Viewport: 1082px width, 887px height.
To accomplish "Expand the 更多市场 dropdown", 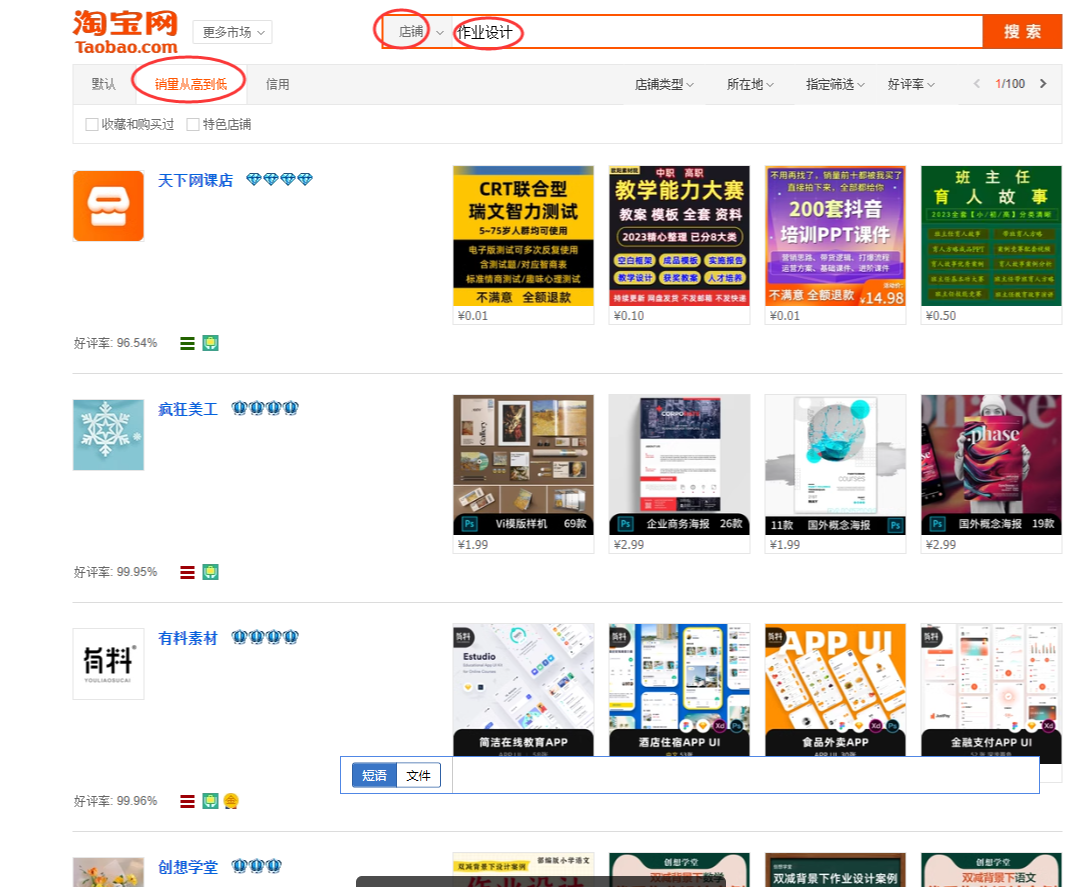I will [x=232, y=32].
